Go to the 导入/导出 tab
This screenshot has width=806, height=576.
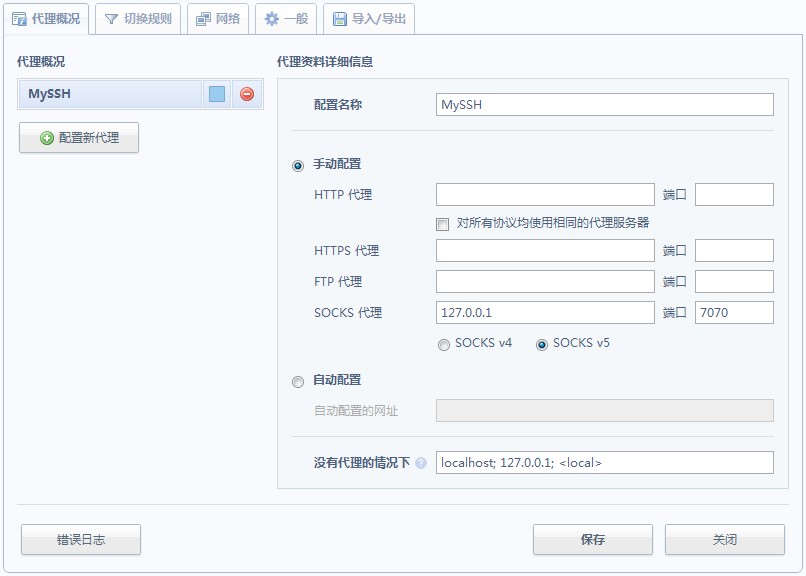pos(368,19)
